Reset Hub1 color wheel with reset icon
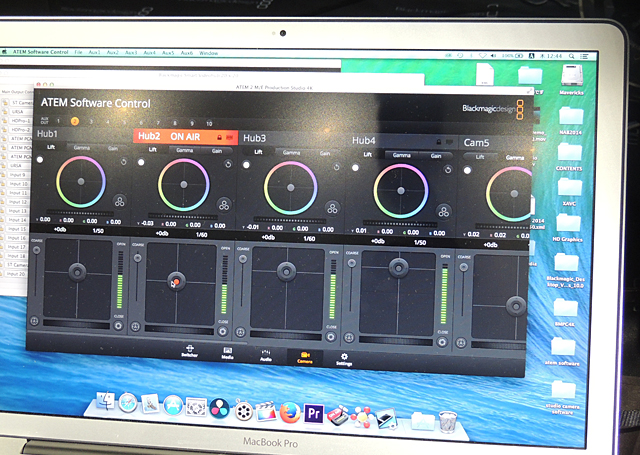Viewport: 640px width, 455px height. coord(123,162)
